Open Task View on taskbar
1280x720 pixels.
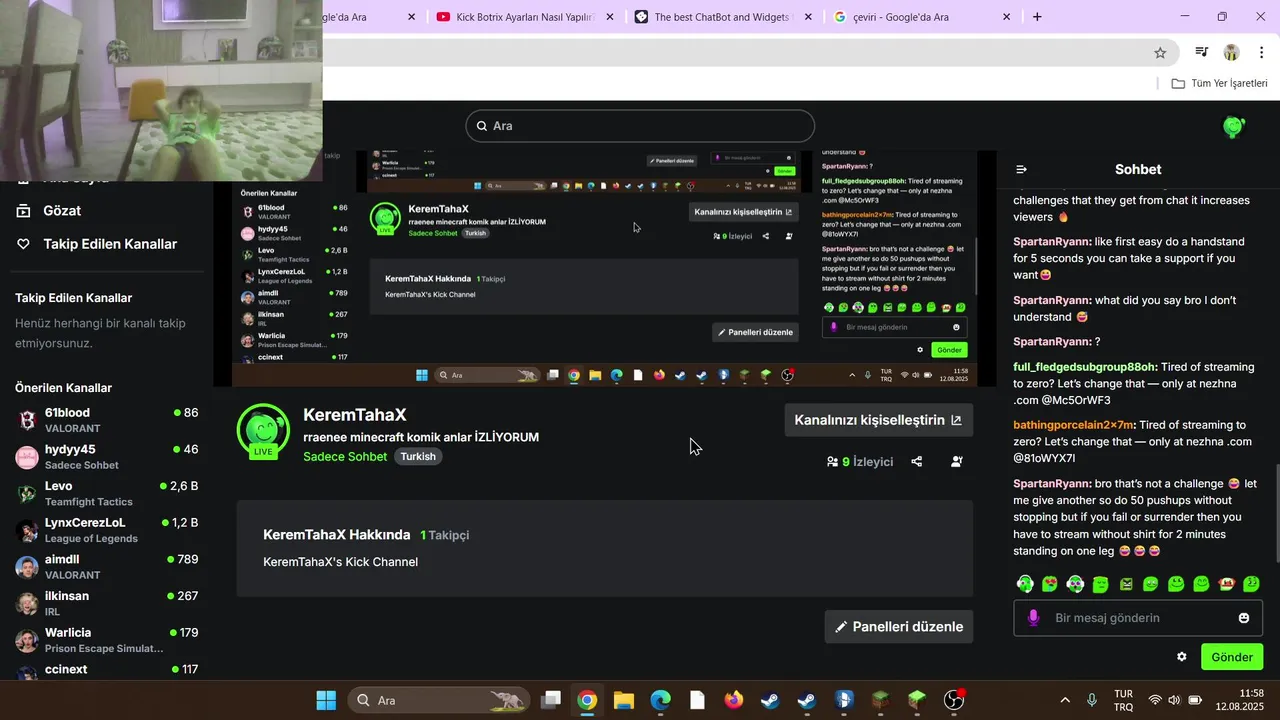551,700
